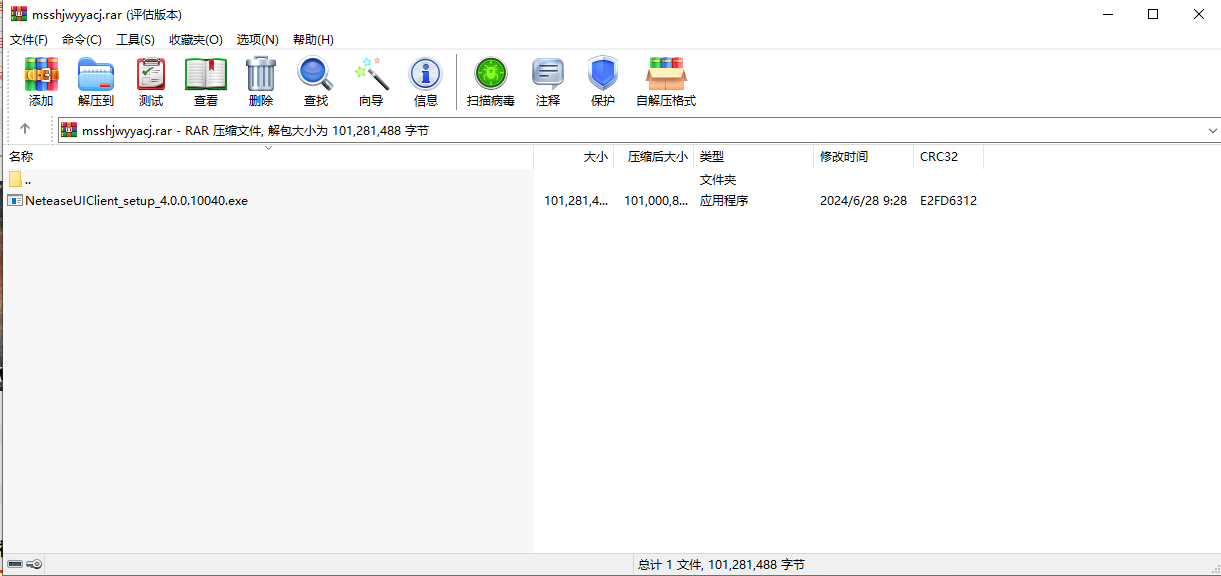Close the WinRAR window
The width and height of the screenshot is (1221, 576).
(1199, 14)
